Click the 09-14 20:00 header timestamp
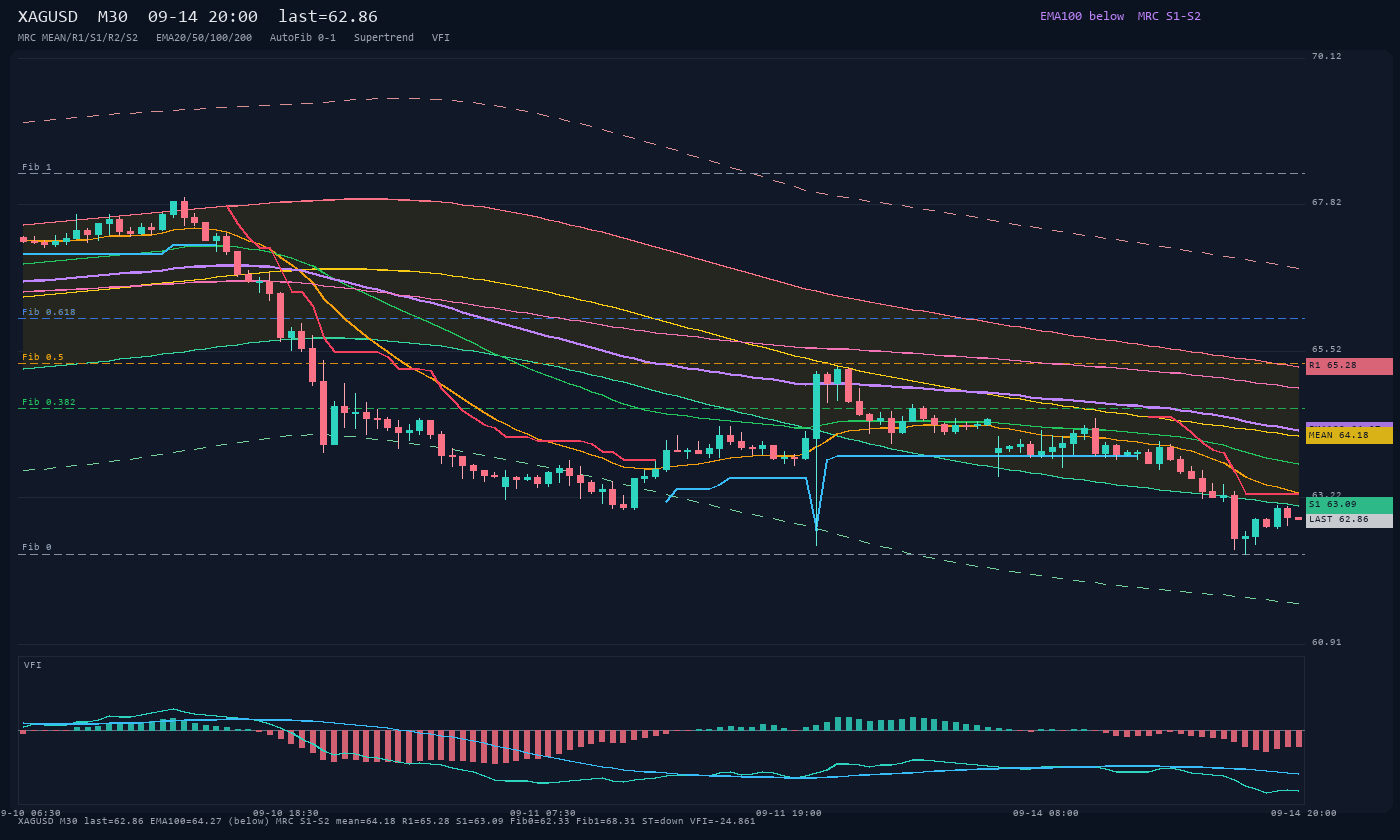 click(x=202, y=17)
